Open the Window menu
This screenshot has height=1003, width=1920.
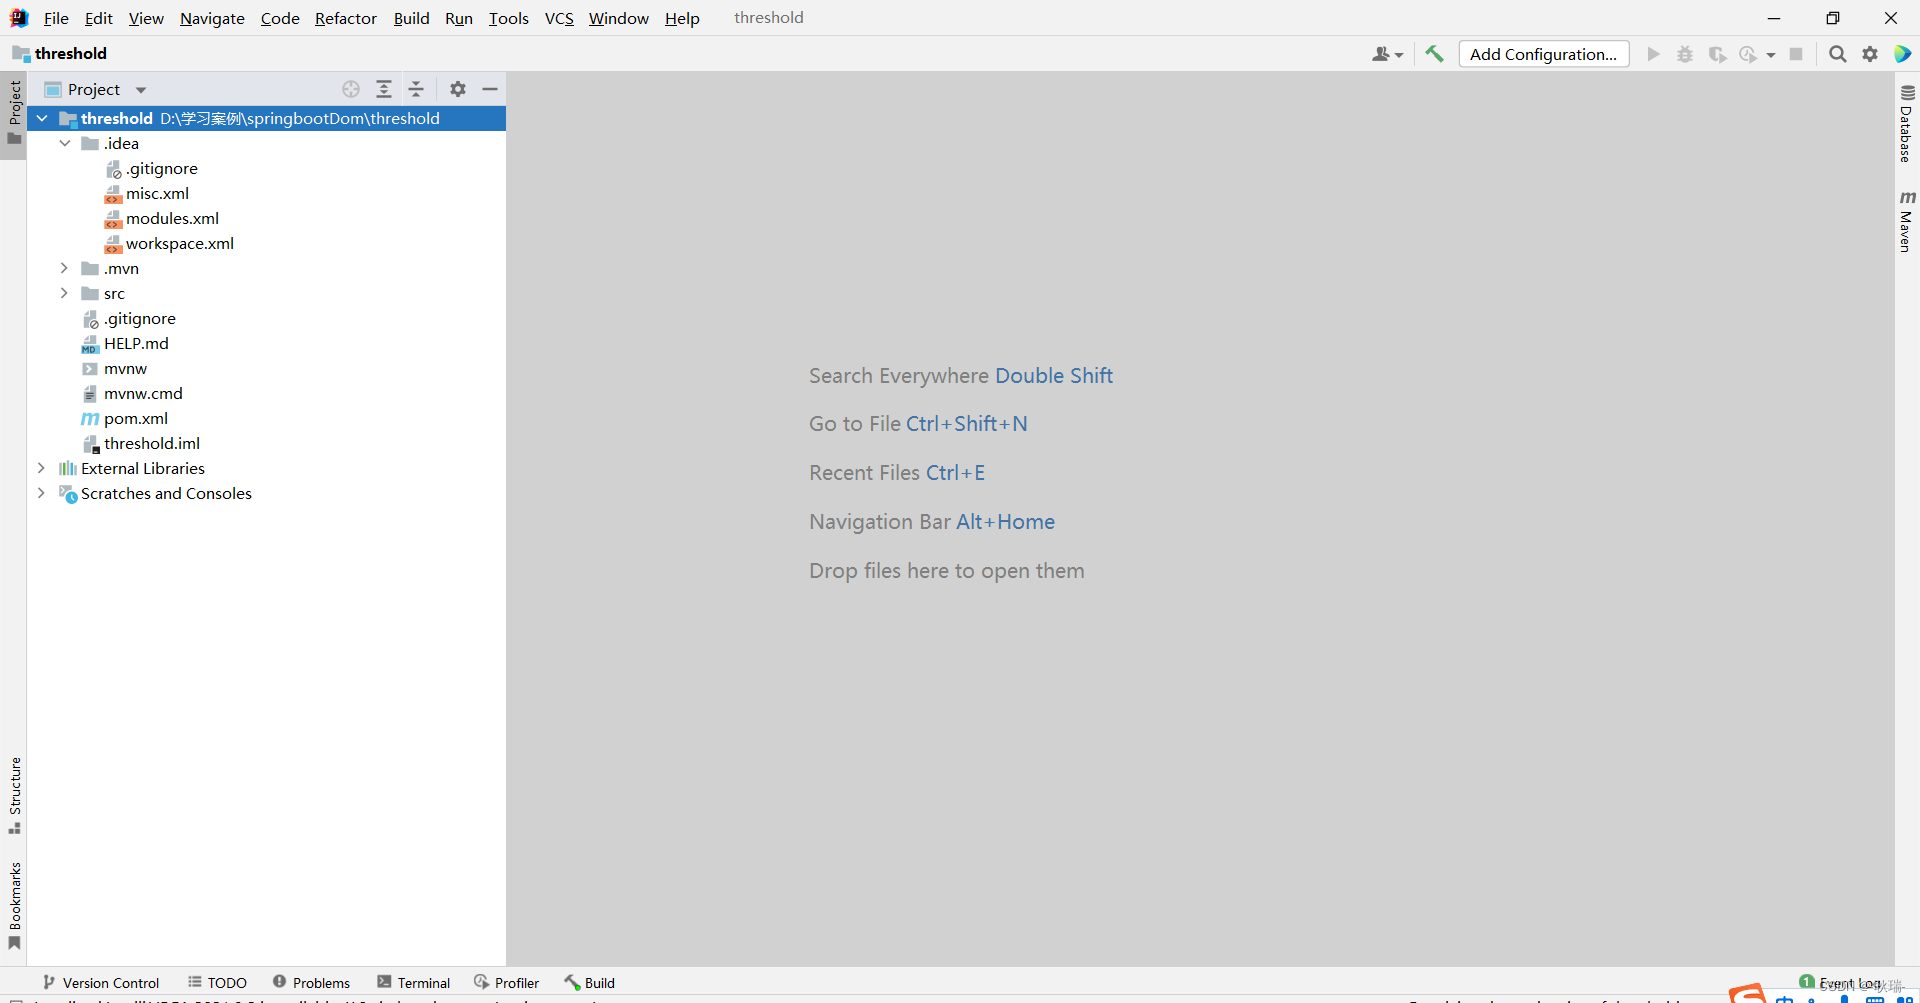click(x=618, y=18)
